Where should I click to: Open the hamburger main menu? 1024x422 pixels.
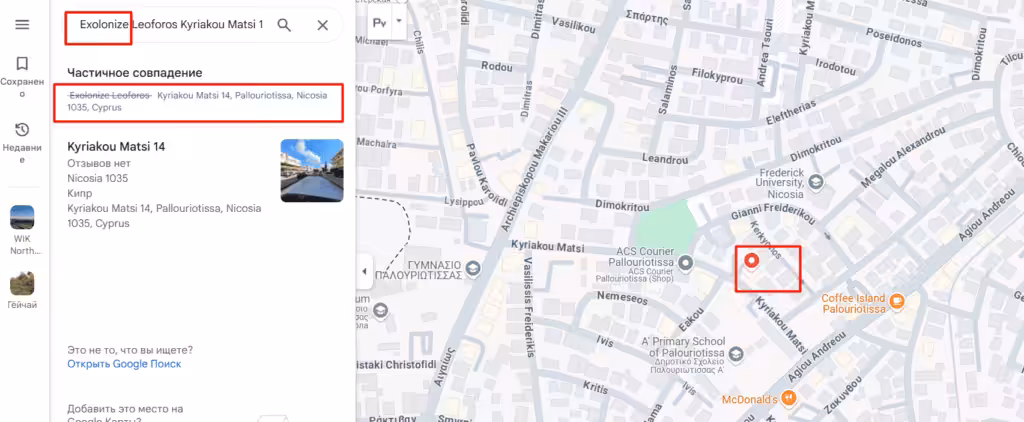pyautogui.click(x=22, y=25)
